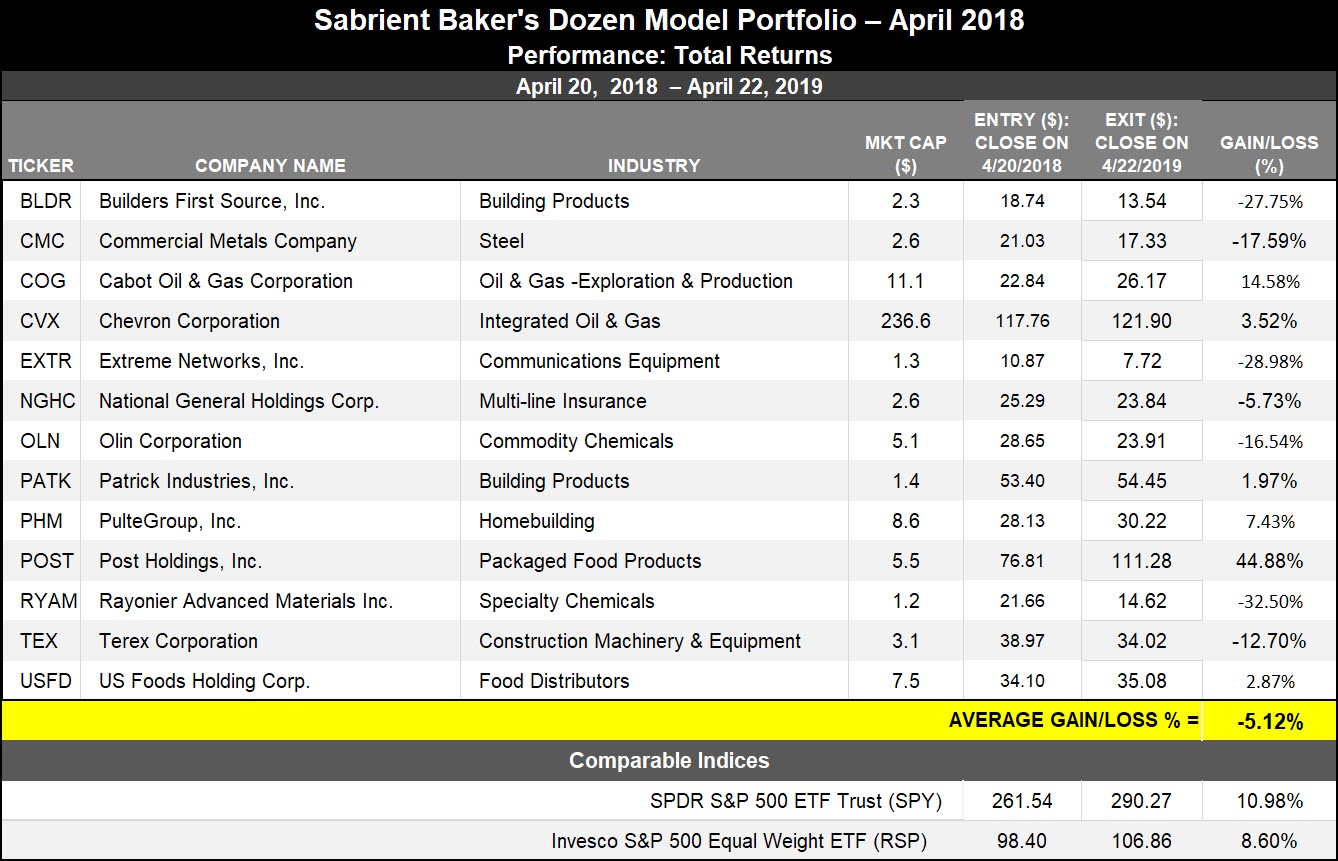Click Packaged Food Products industry cell
This screenshot has width=1338, height=861.
pyautogui.click(x=590, y=561)
